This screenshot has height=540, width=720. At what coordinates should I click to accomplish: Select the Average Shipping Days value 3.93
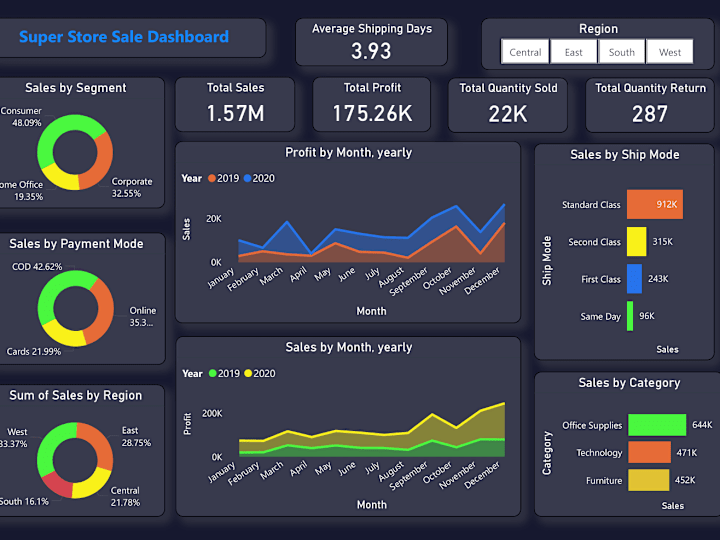coord(371,51)
